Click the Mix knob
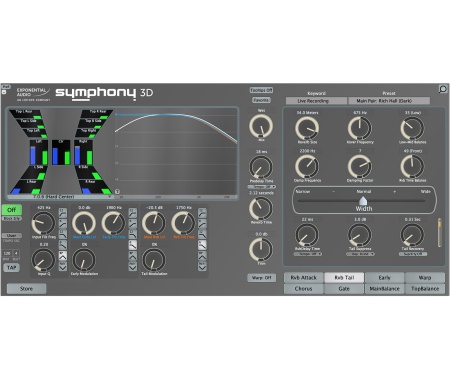Image resolution: width=450 pixels, height=380 pixels. pyautogui.click(x=261, y=126)
